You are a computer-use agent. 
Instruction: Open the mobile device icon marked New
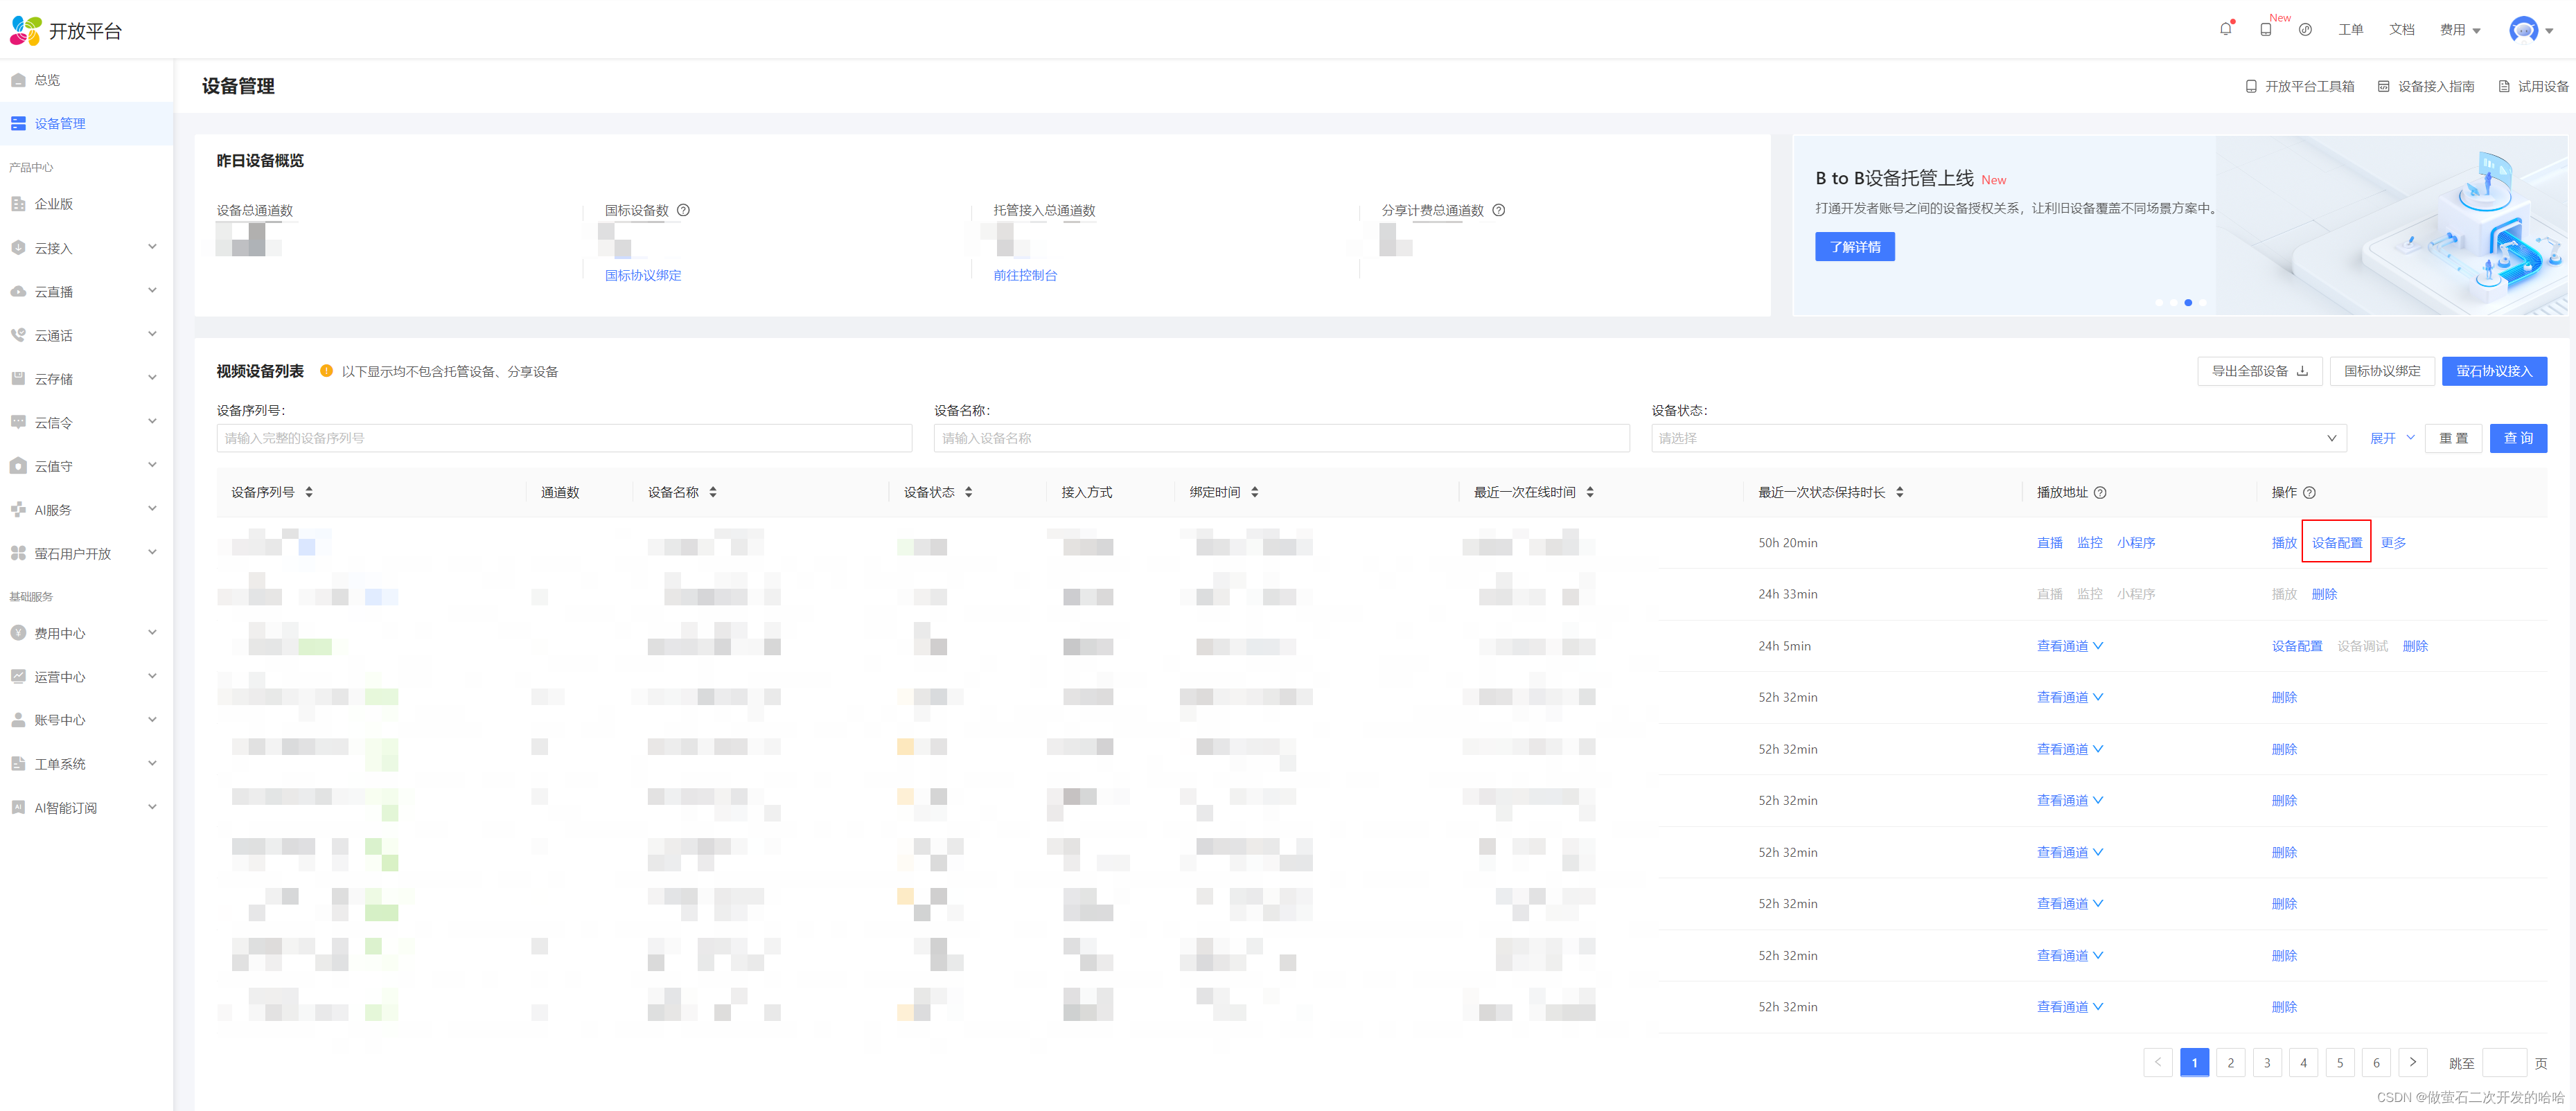click(x=2265, y=29)
